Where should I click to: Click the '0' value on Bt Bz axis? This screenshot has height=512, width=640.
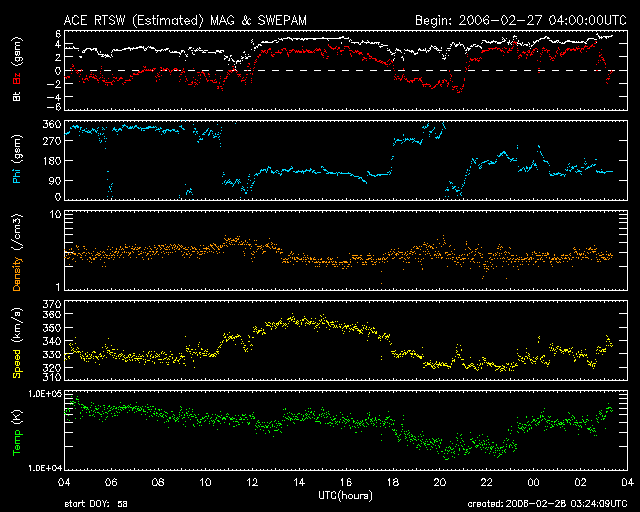(x=58, y=71)
